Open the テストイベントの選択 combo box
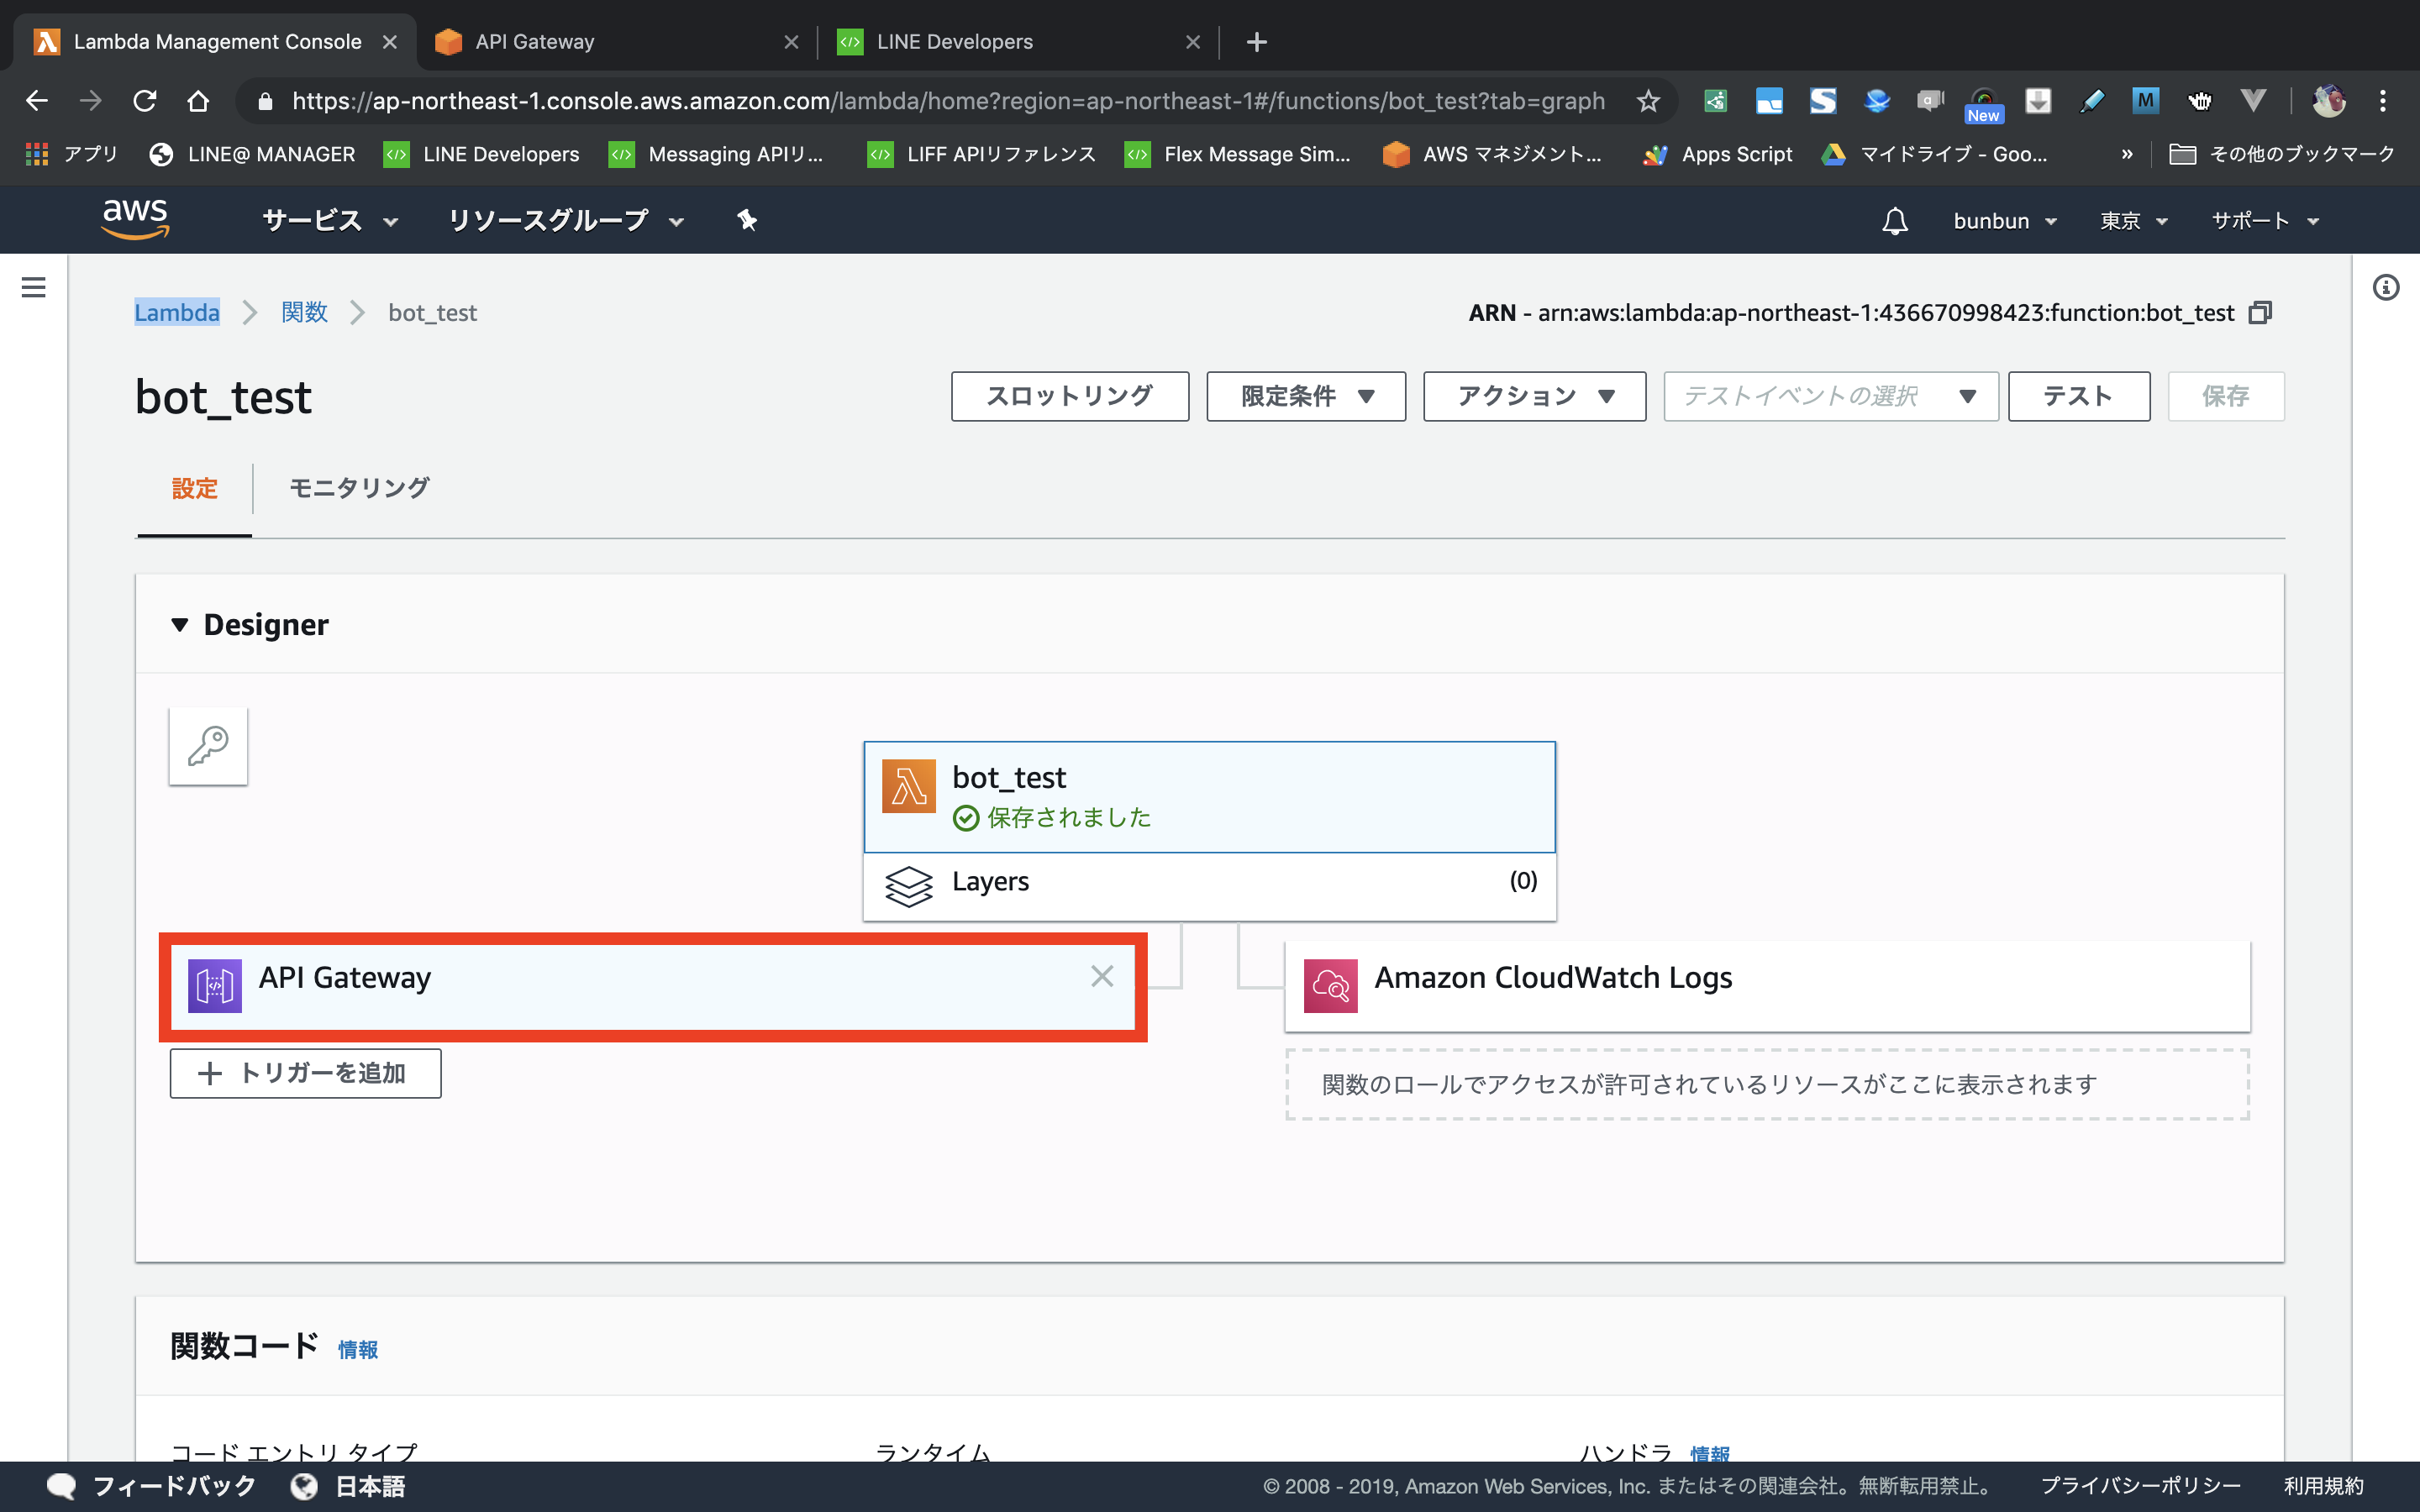This screenshot has height=1512, width=2420. (x=1830, y=396)
